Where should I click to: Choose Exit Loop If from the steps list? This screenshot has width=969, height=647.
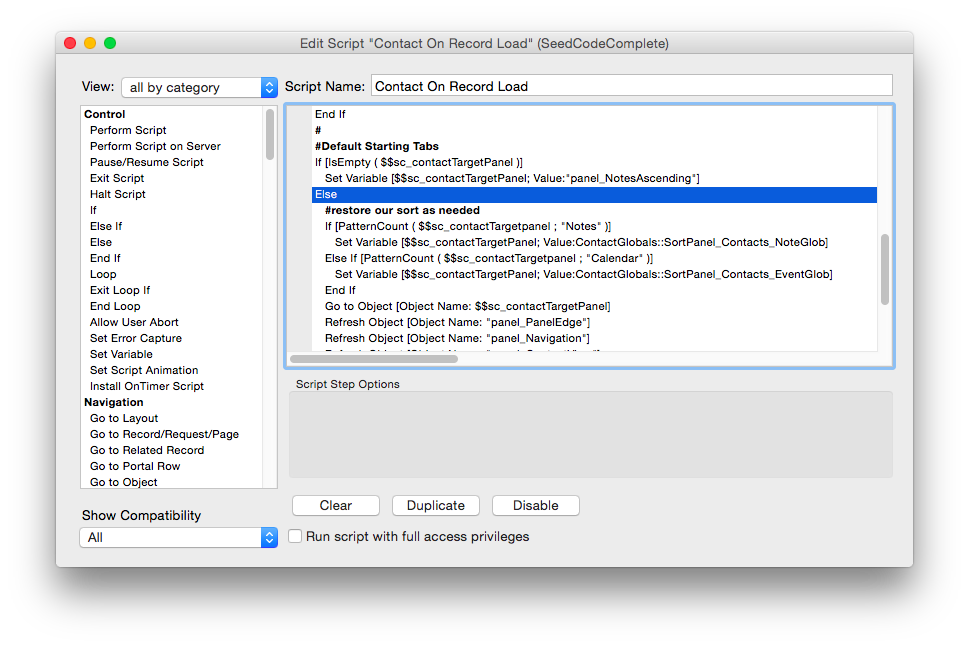(x=120, y=290)
